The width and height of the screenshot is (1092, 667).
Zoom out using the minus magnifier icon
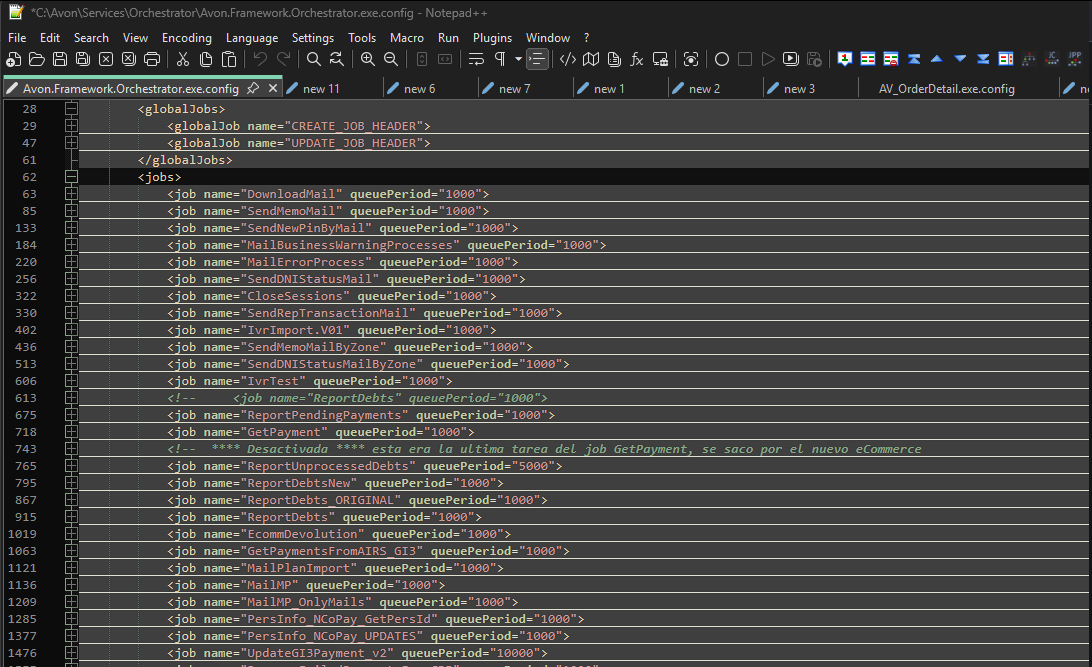(x=391, y=59)
